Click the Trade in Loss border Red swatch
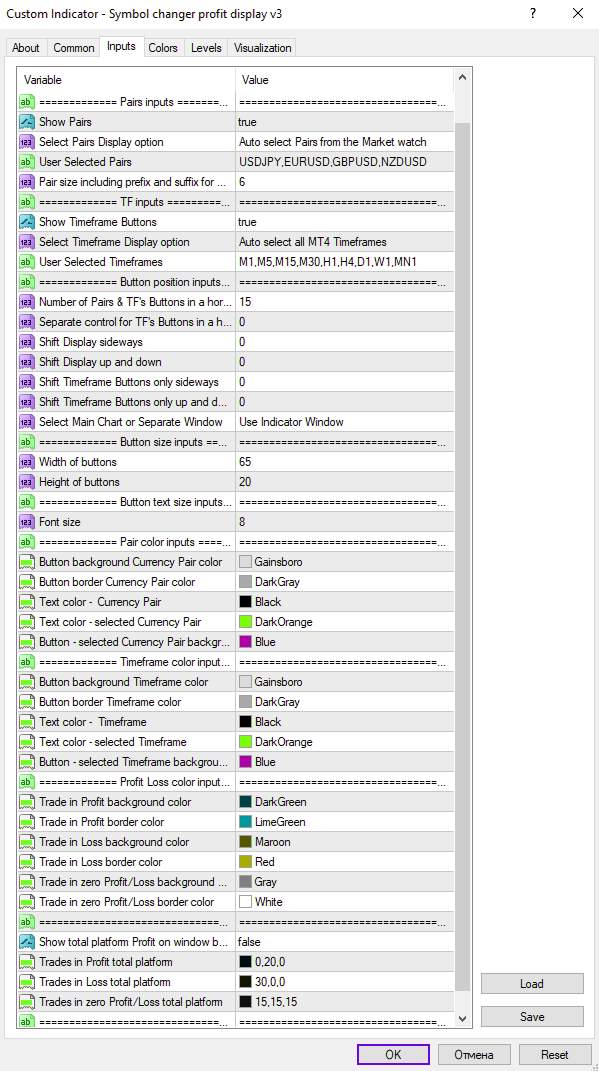599x1071 pixels. [246, 862]
